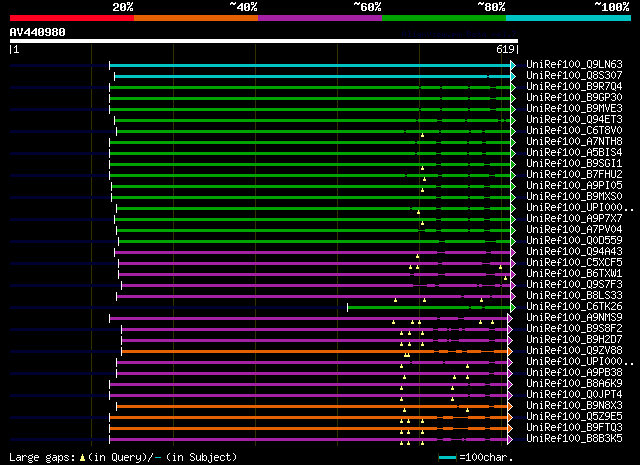Click the orange alignment bar for B9N8X3
The height and width of the screenshot is (465, 640).
coord(312,407)
